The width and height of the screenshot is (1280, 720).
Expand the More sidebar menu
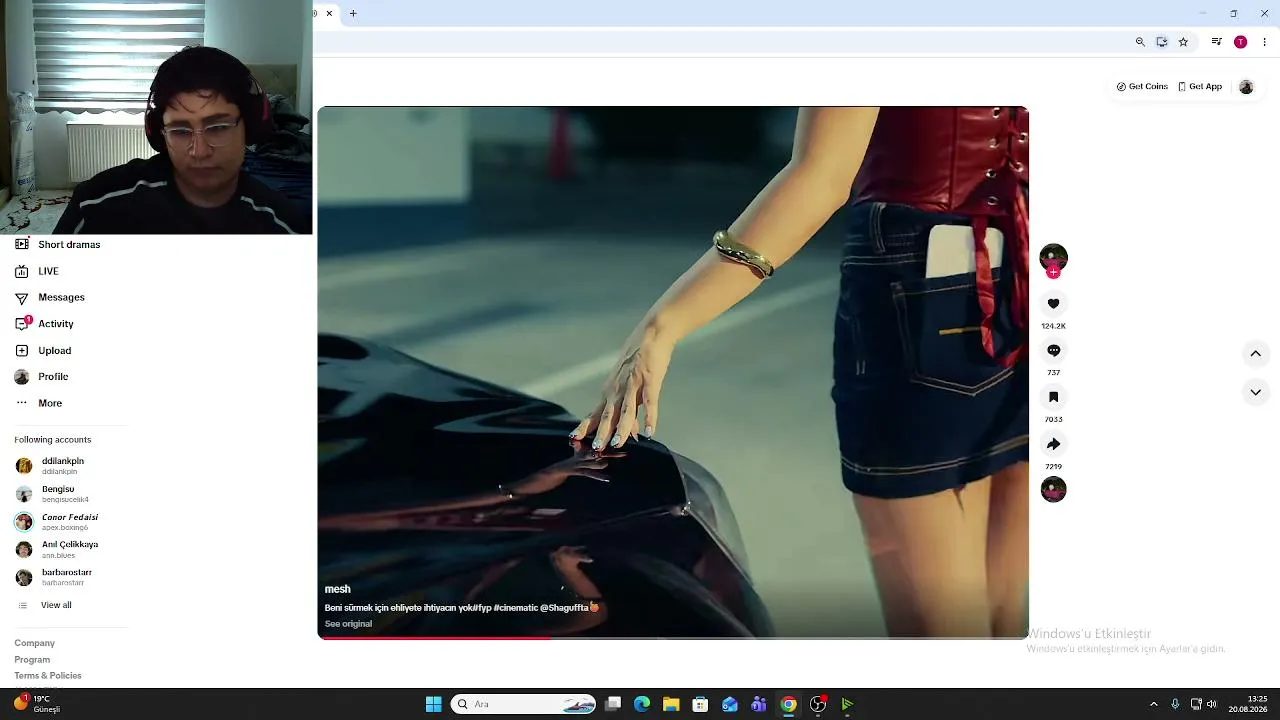tap(38, 403)
